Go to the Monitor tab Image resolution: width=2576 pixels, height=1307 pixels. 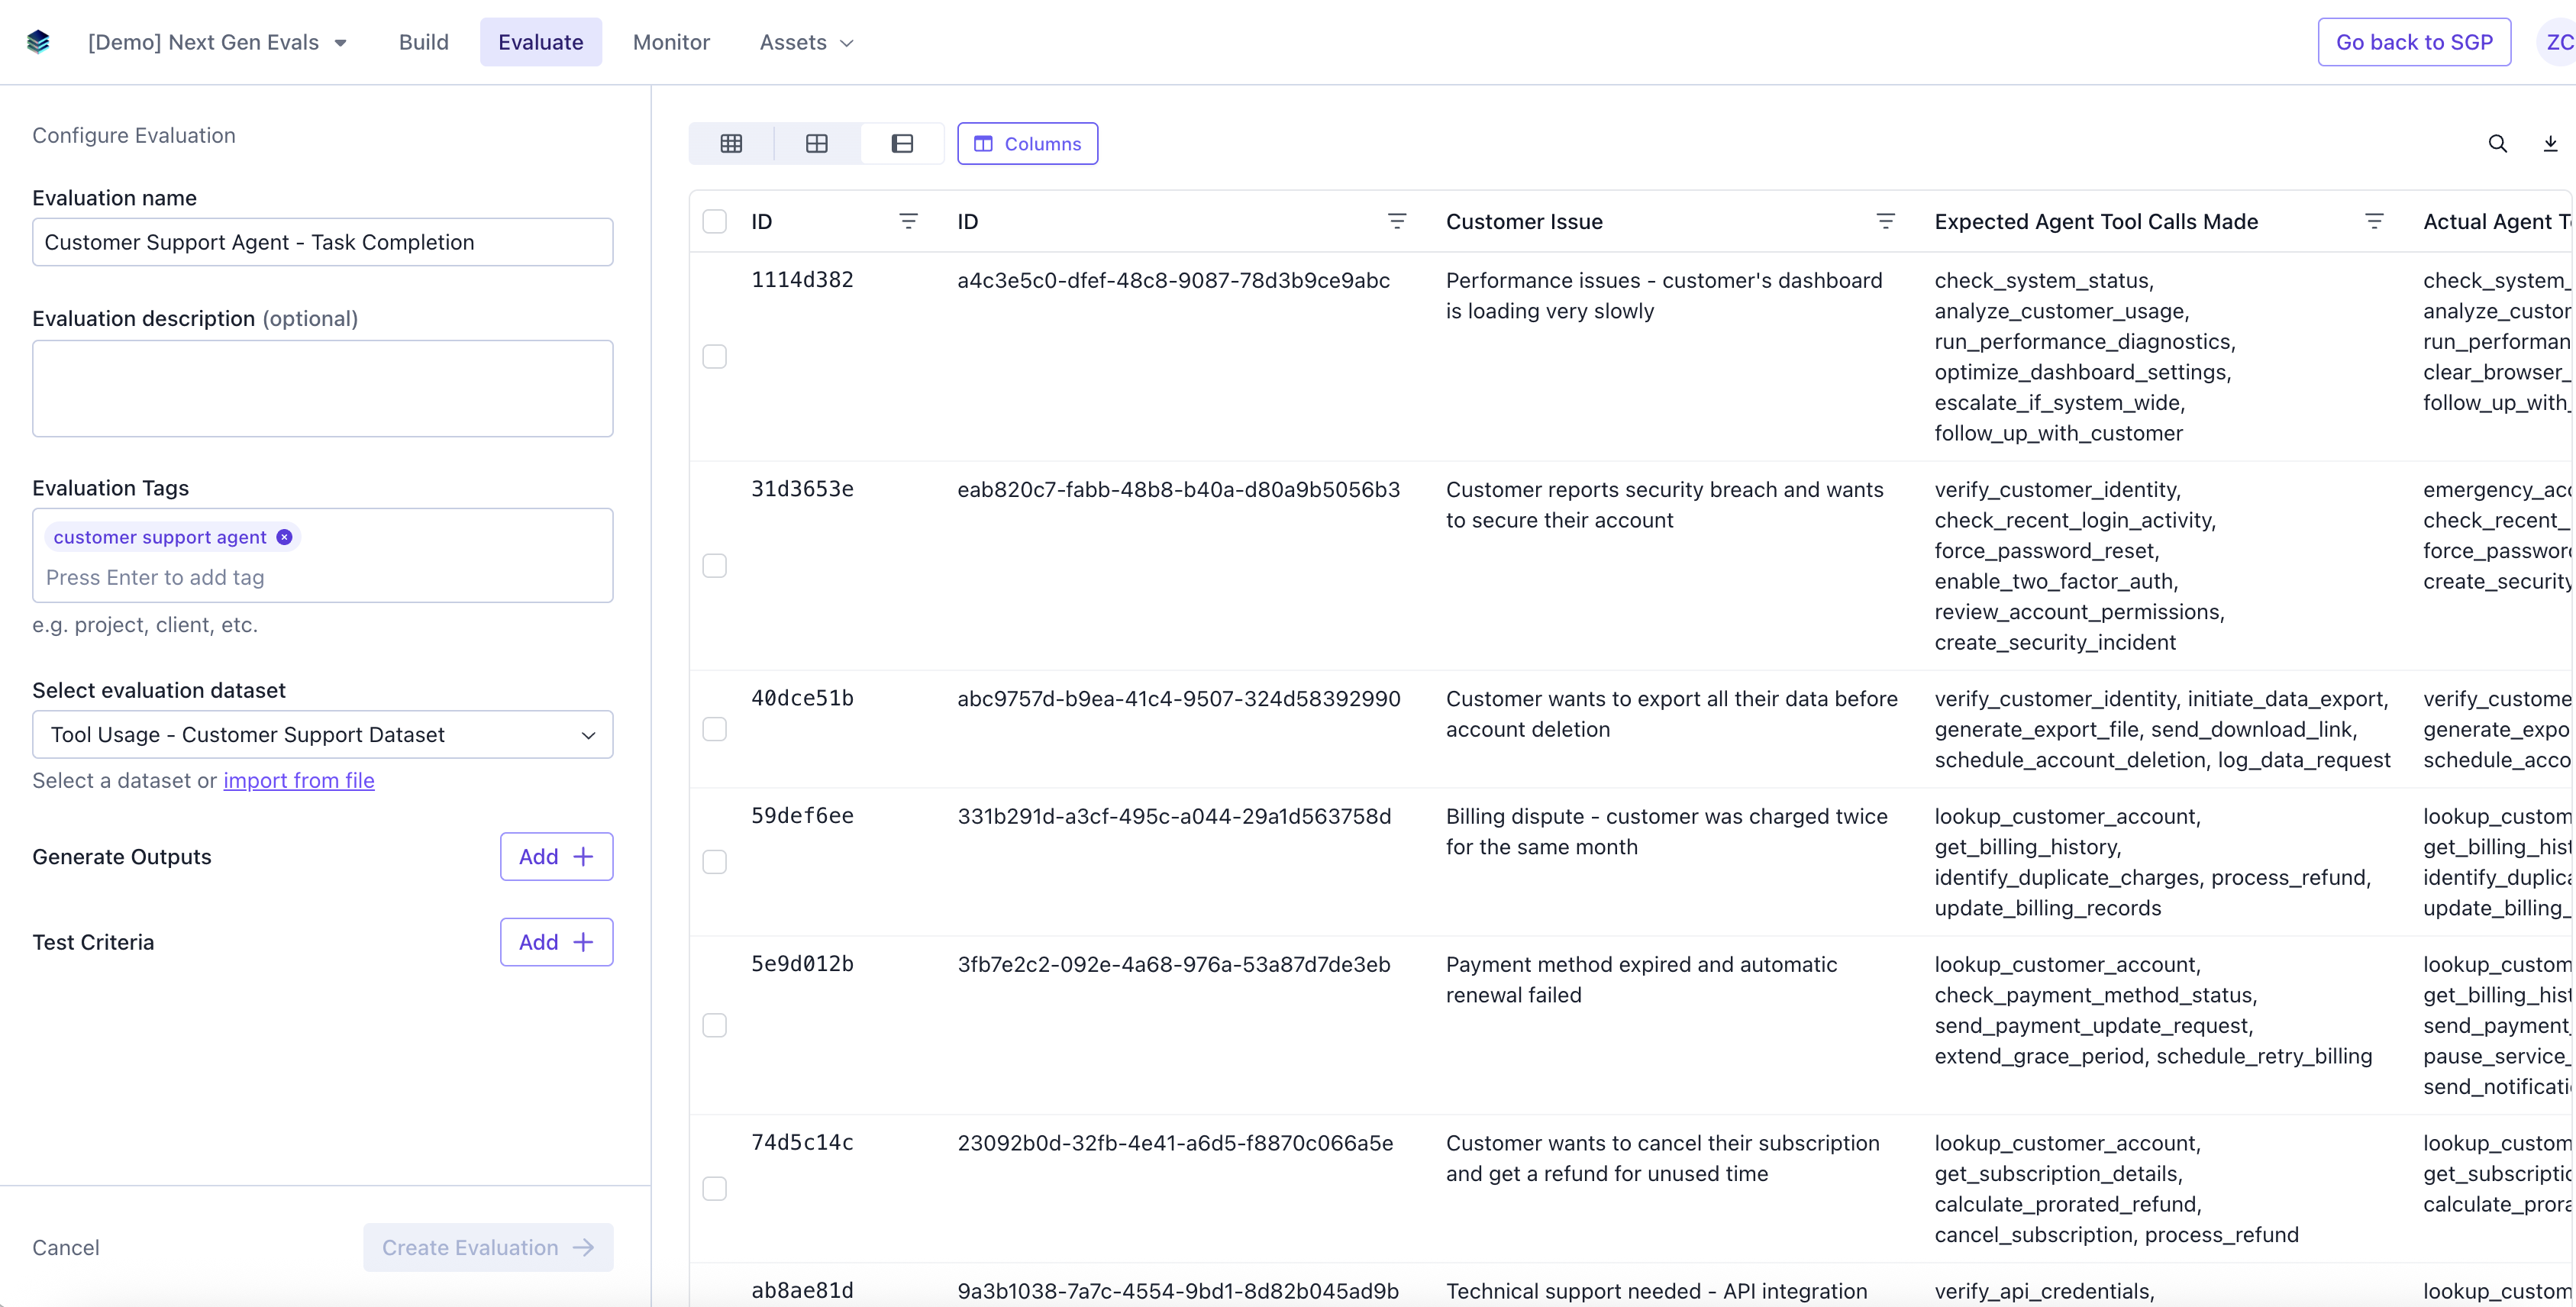(671, 42)
